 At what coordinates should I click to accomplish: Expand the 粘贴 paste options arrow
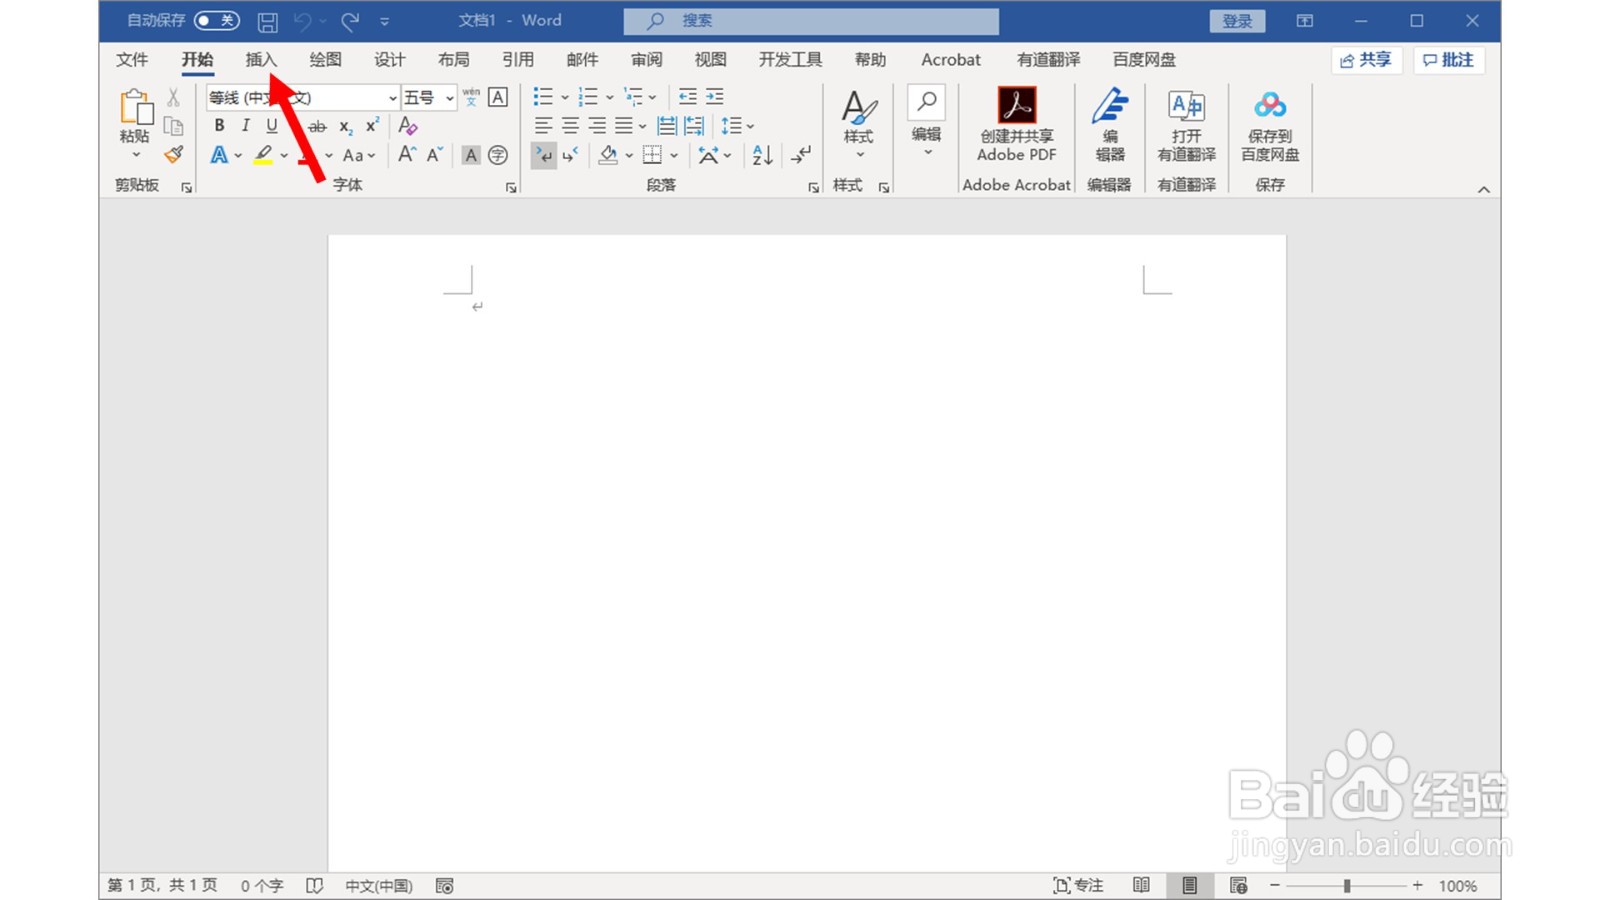(135, 154)
